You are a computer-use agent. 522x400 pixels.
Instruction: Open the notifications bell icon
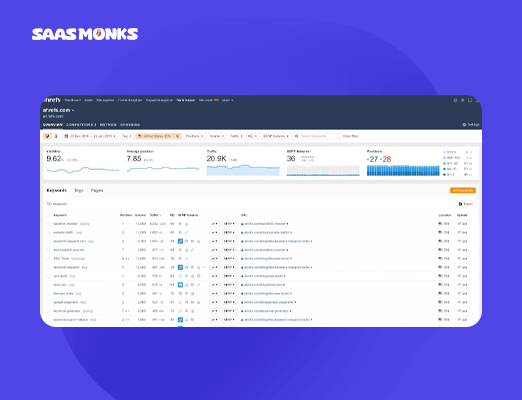[463, 100]
